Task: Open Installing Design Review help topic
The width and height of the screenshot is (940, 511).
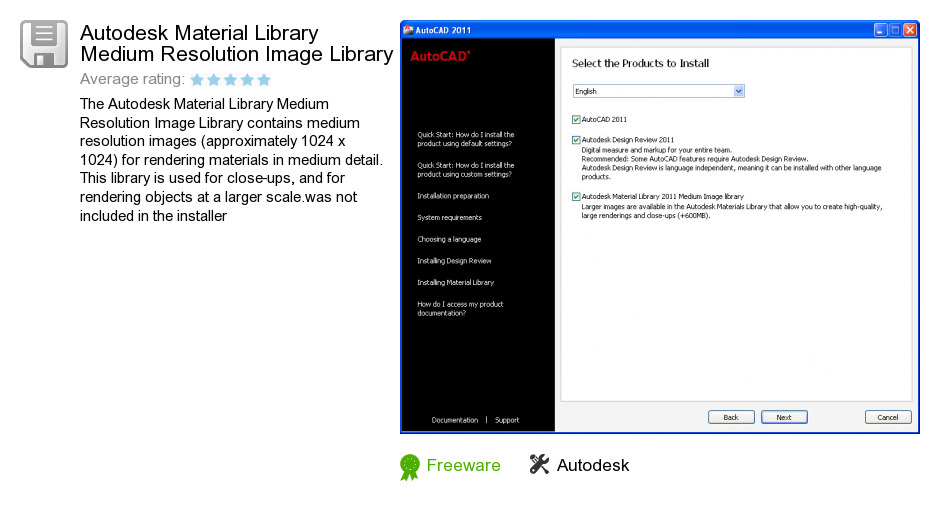Action: 454,261
